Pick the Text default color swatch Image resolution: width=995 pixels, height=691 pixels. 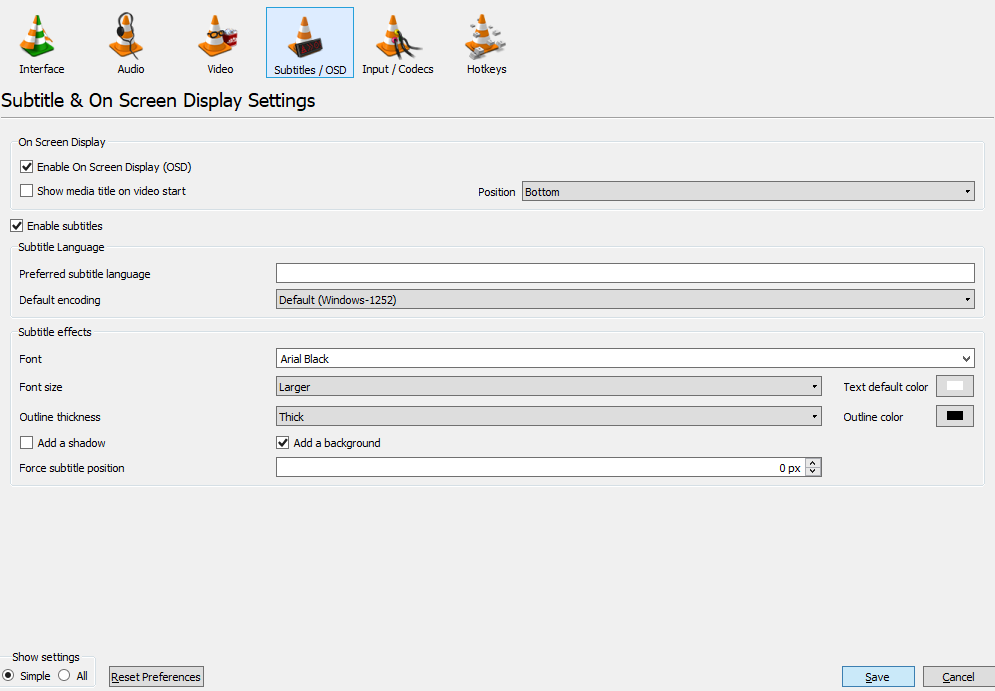pos(954,387)
